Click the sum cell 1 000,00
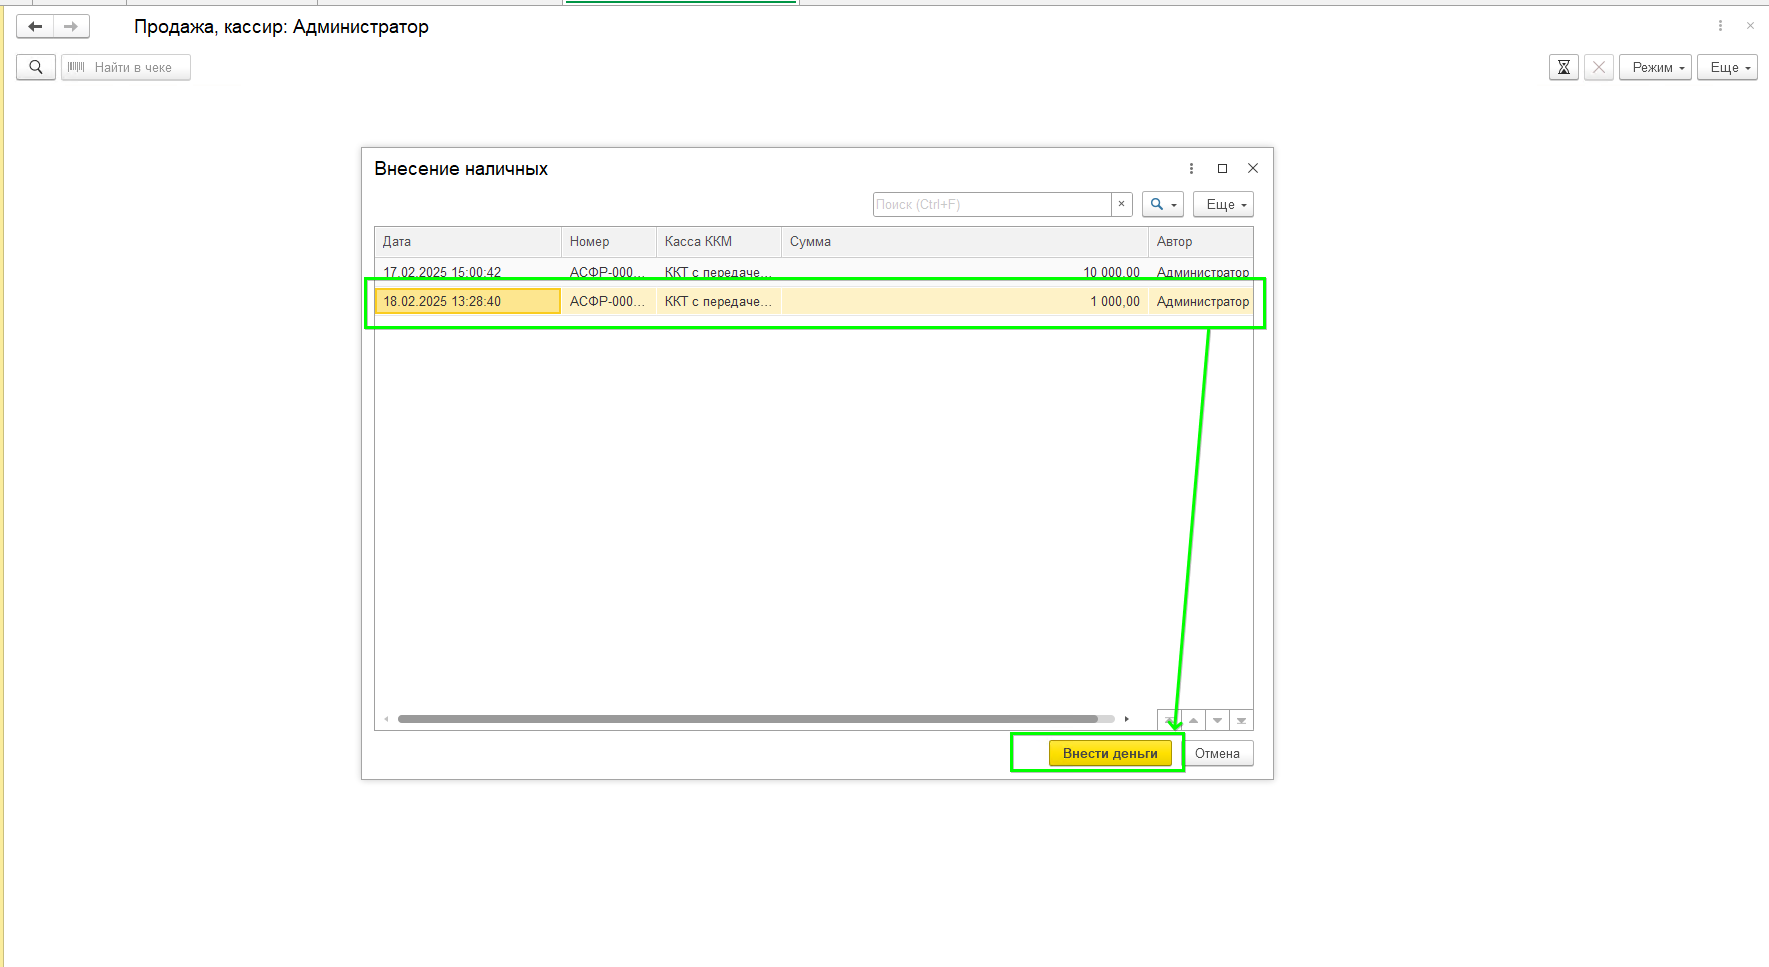The image size is (1769, 967). coord(965,301)
